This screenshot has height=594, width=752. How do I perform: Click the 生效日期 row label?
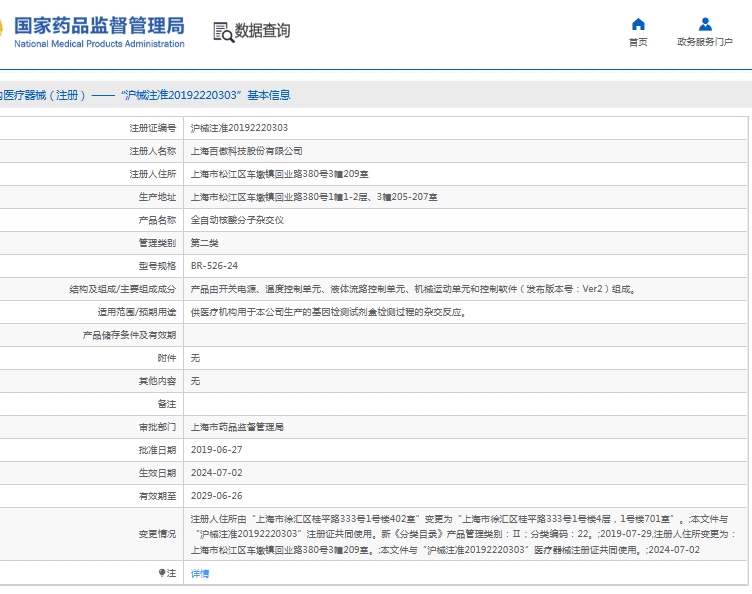click(x=157, y=473)
